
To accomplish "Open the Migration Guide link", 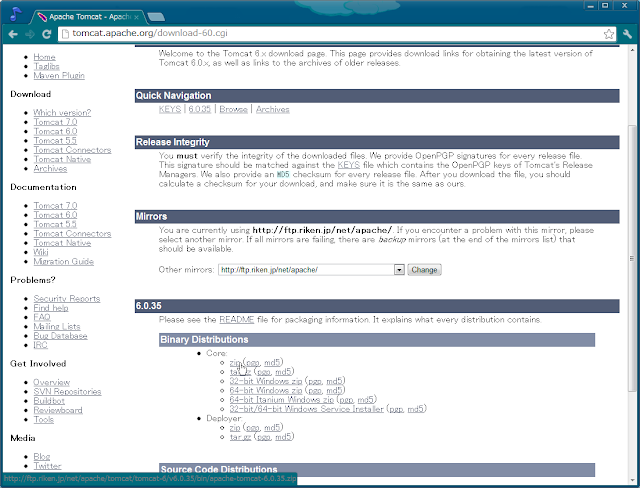I will point(64,262).
